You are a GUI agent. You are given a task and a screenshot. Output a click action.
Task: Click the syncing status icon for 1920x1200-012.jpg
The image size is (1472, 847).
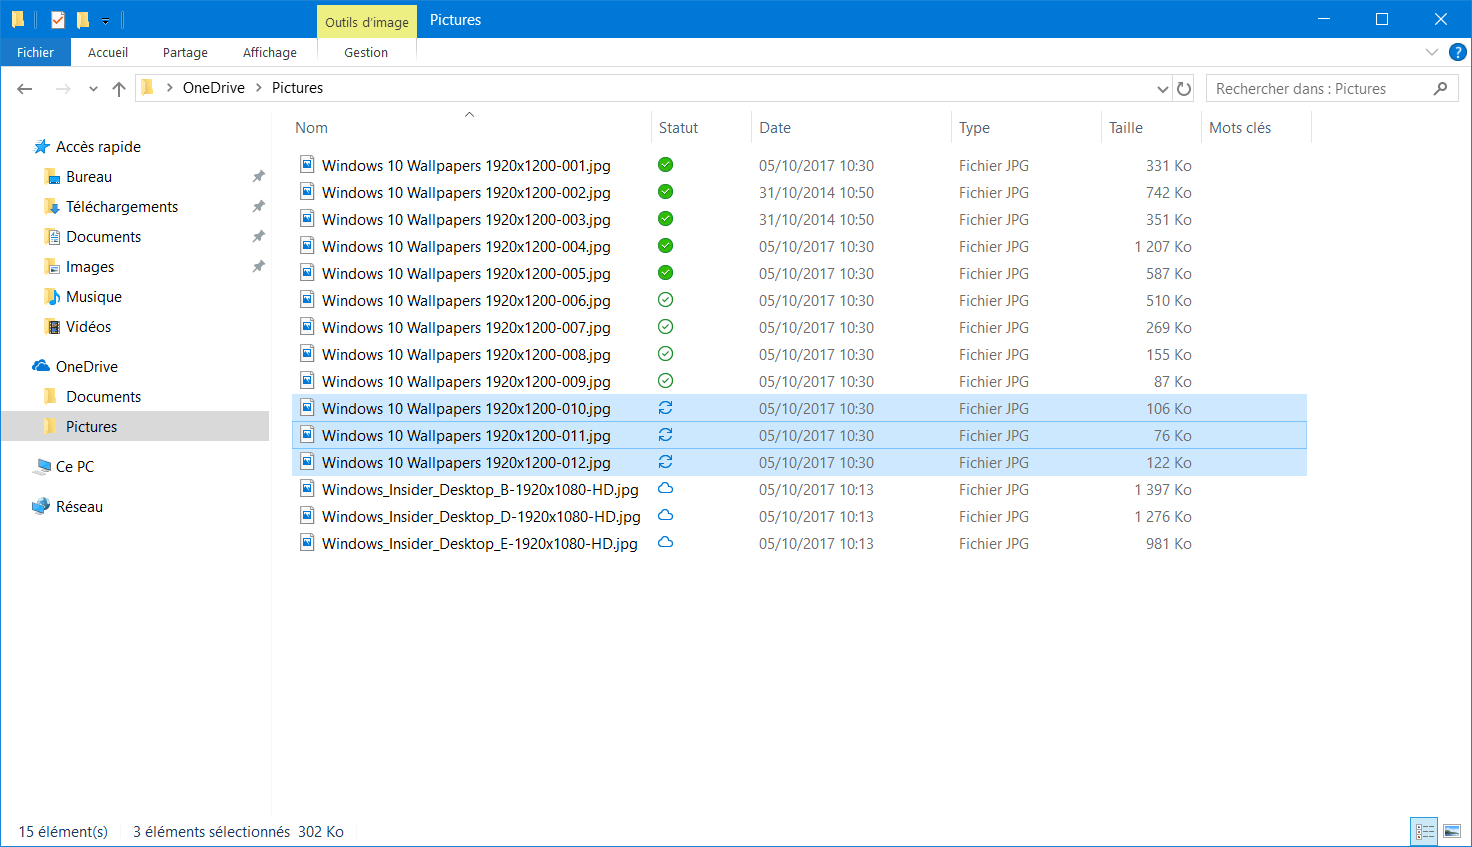(665, 462)
